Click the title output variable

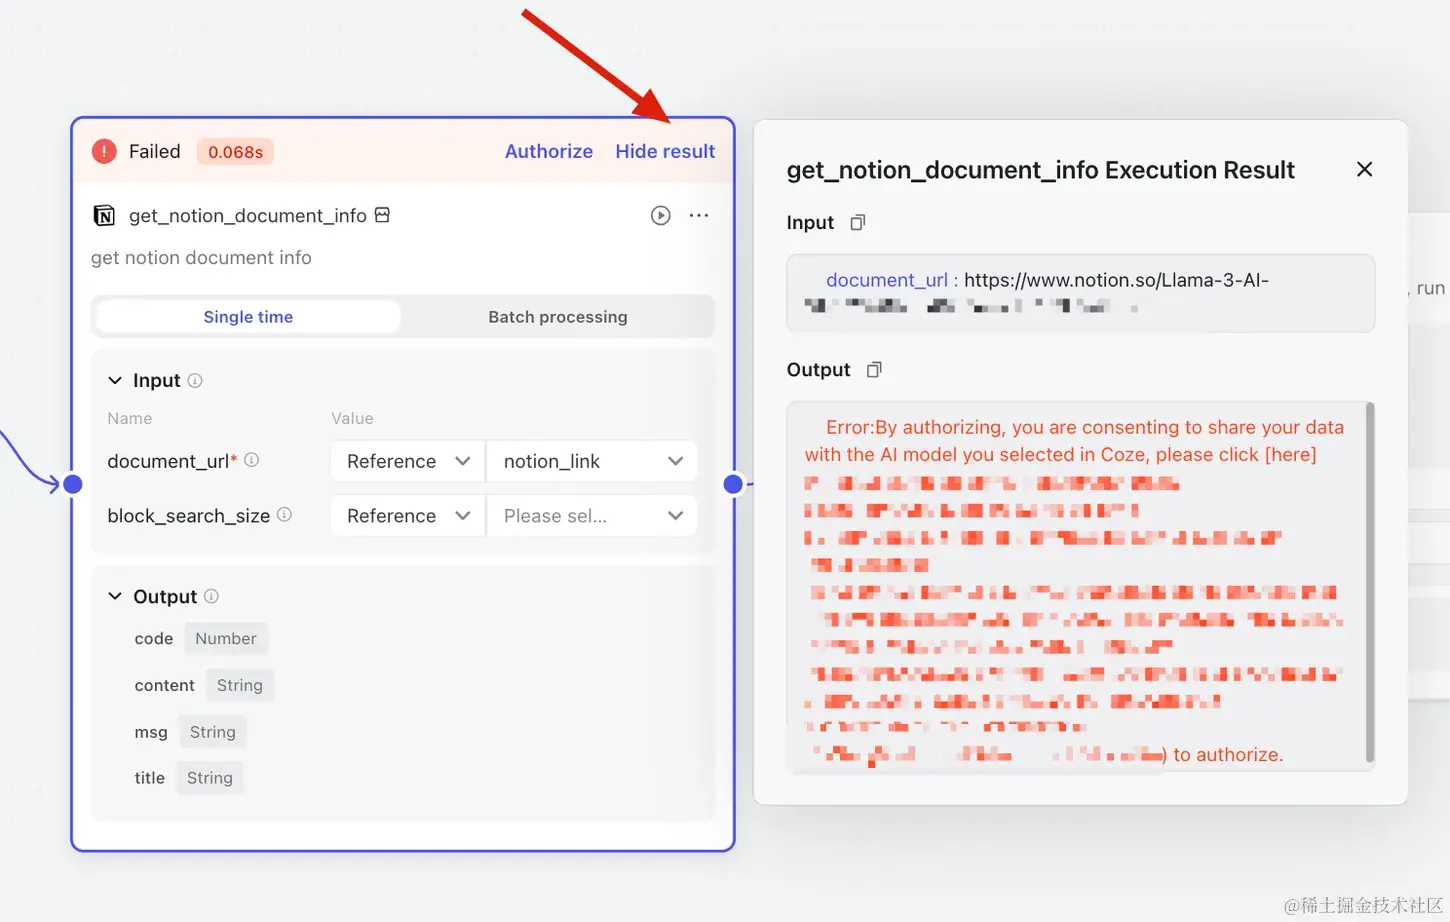click(149, 778)
